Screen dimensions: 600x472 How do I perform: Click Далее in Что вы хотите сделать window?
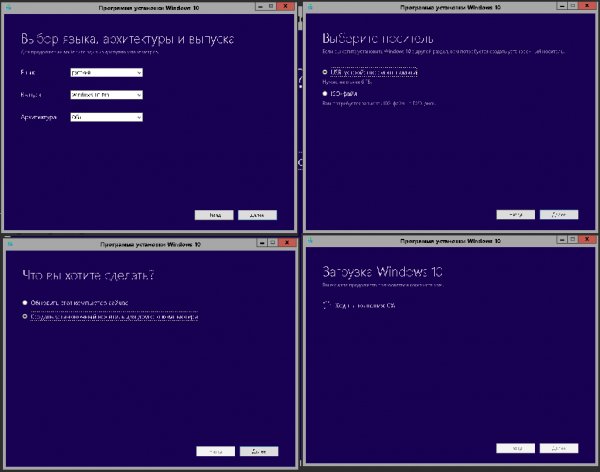coord(259,451)
